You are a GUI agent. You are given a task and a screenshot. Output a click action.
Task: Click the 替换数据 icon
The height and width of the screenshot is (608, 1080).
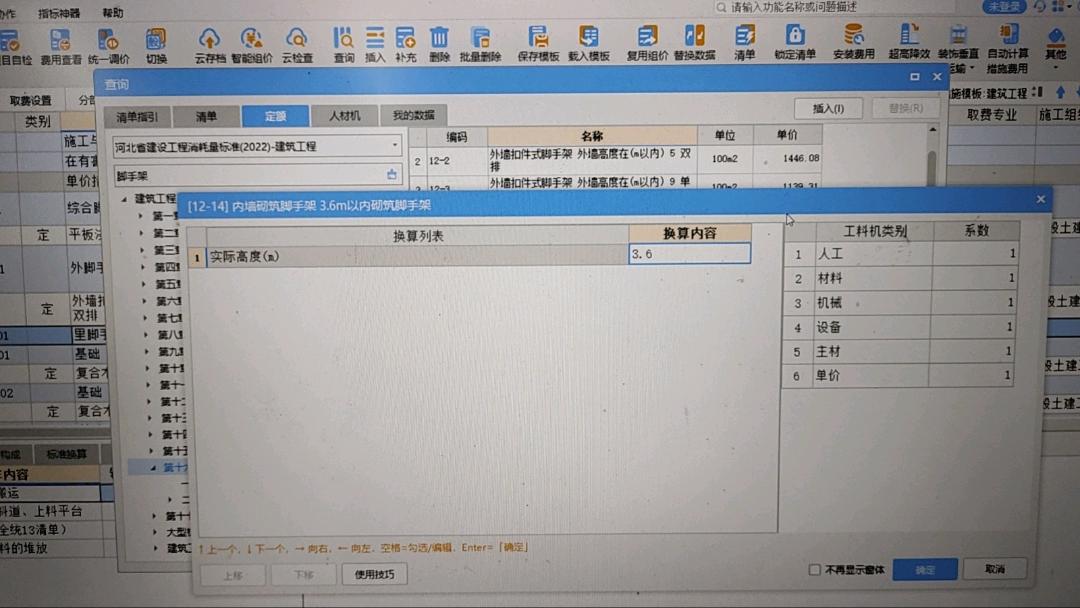point(694,44)
